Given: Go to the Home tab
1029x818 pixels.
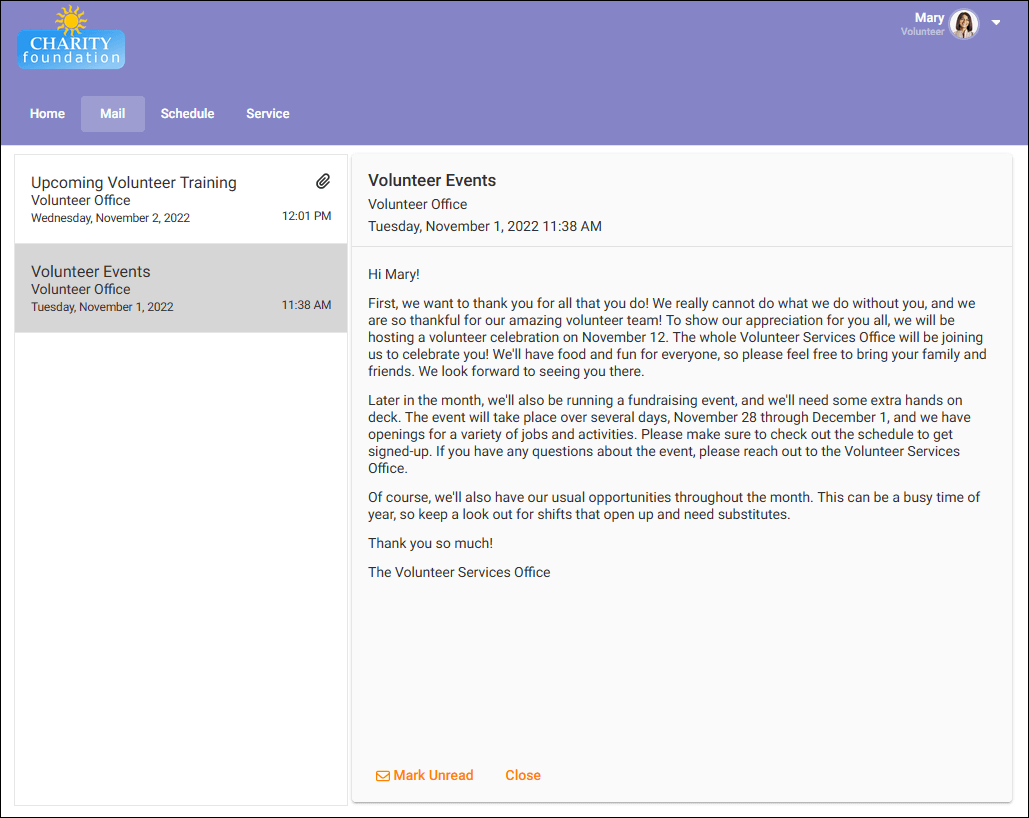Looking at the screenshot, I should 47,114.
